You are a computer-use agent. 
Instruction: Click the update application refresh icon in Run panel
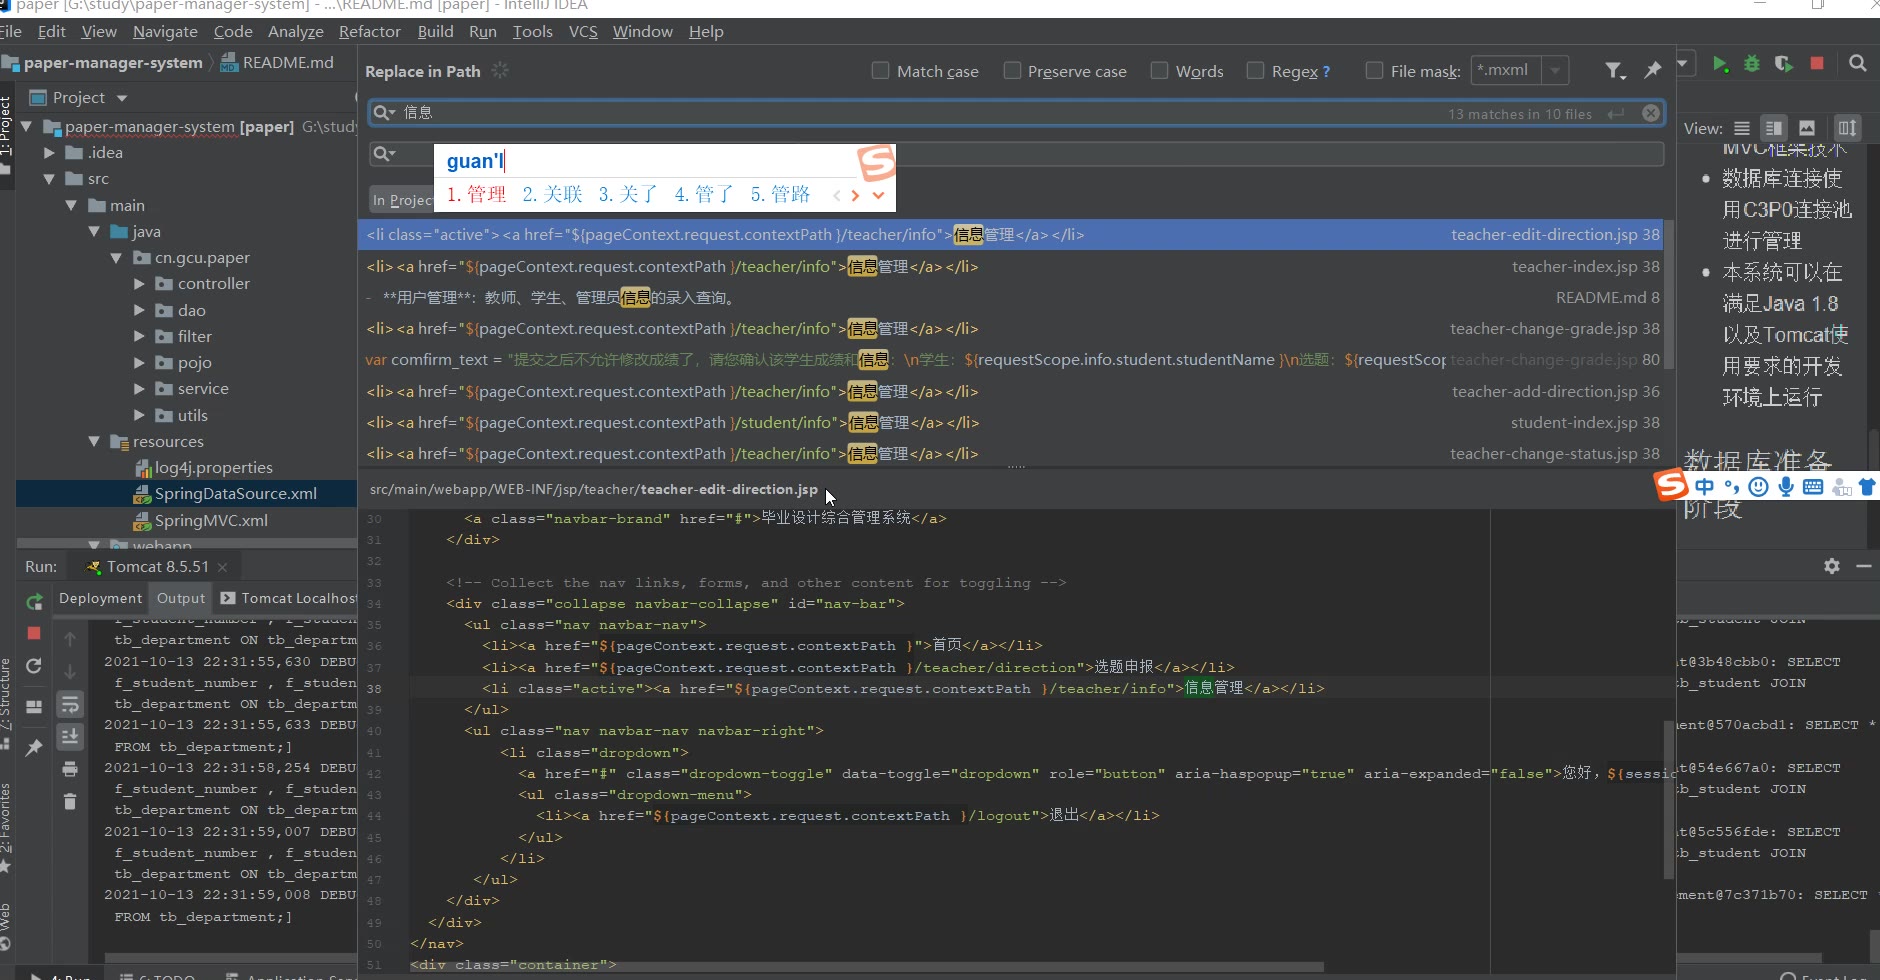click(34, 666)
